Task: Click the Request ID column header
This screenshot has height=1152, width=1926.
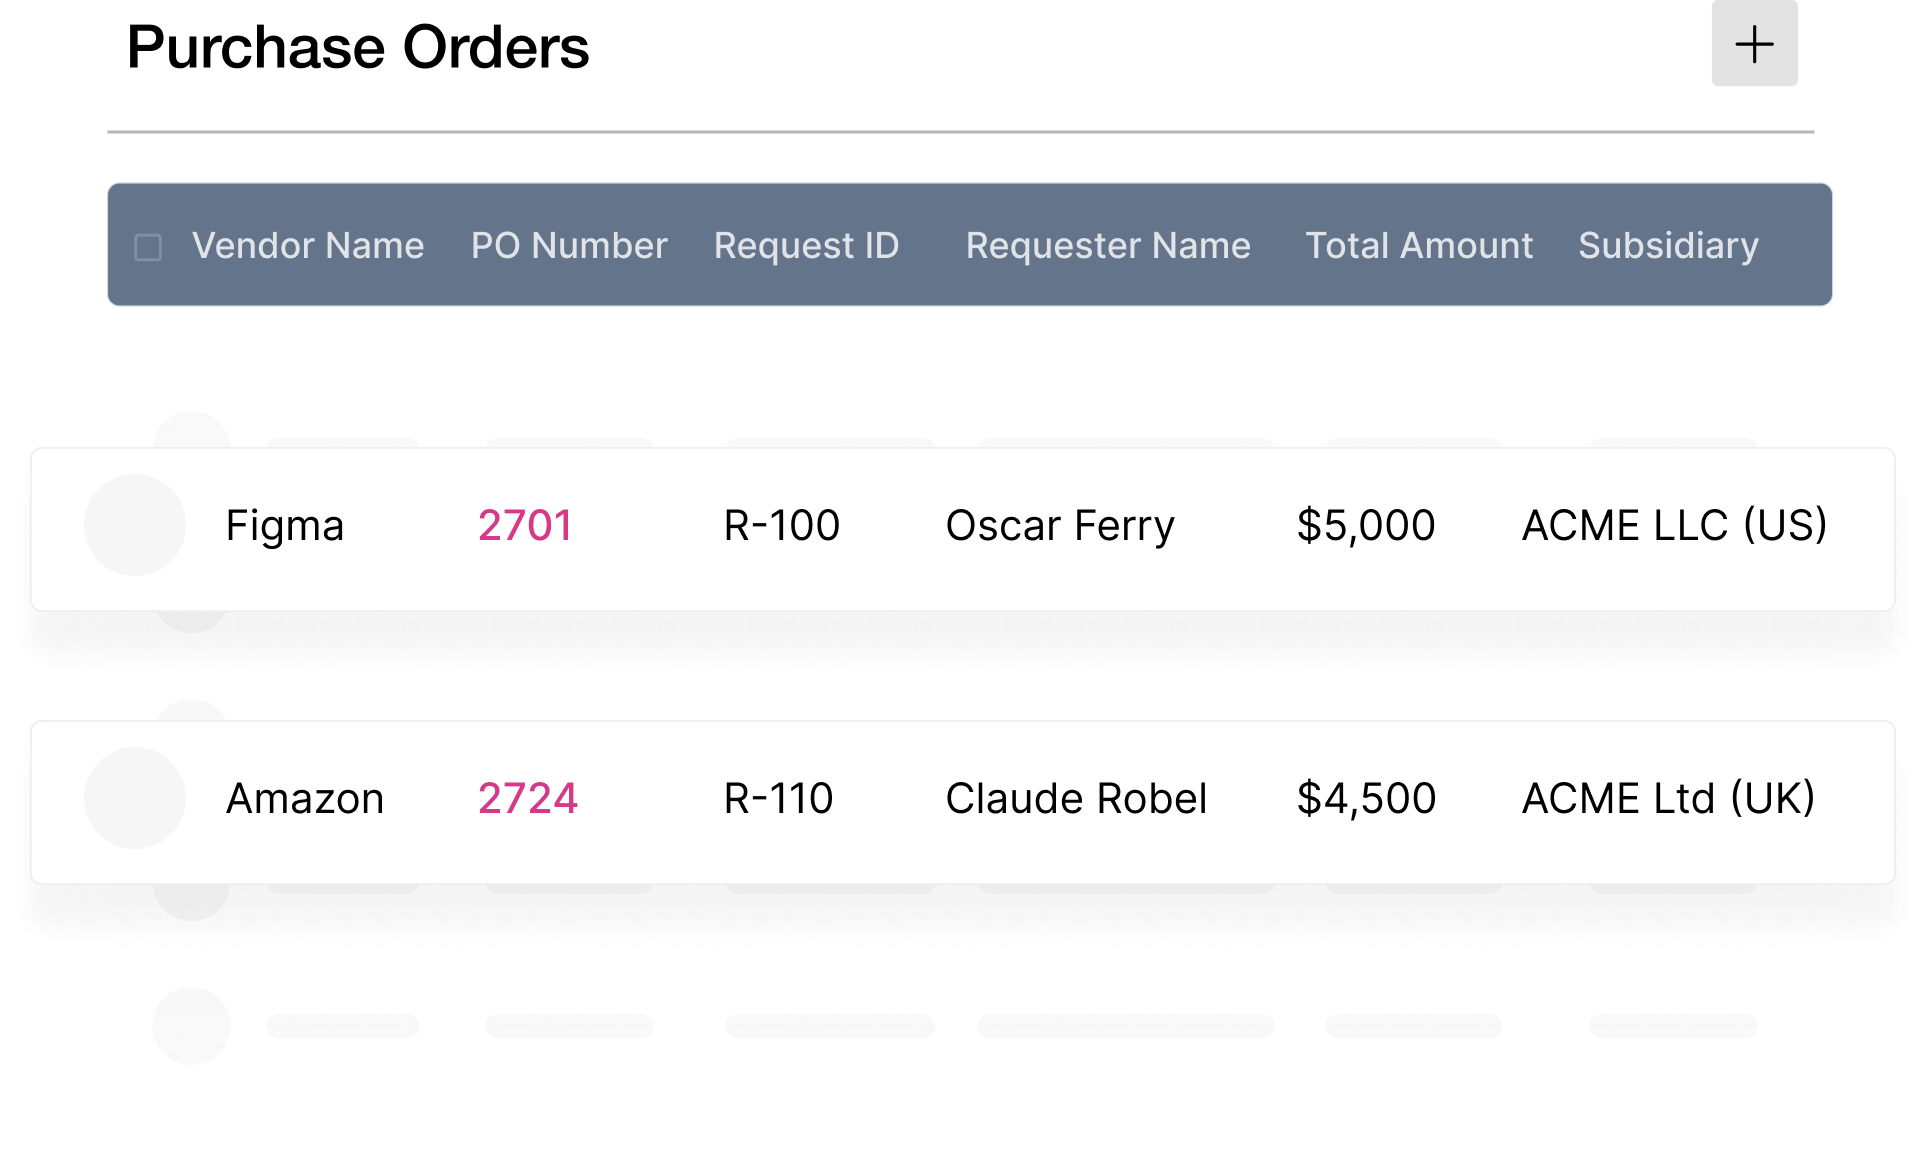Action: 806,246
